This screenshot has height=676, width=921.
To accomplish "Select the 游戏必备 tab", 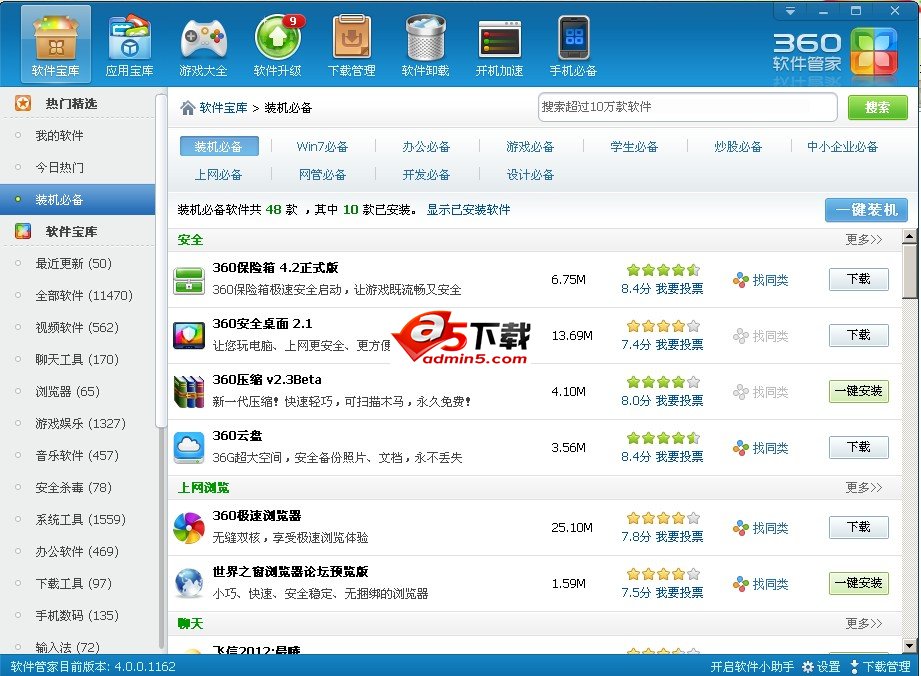I will pos(530,146).
